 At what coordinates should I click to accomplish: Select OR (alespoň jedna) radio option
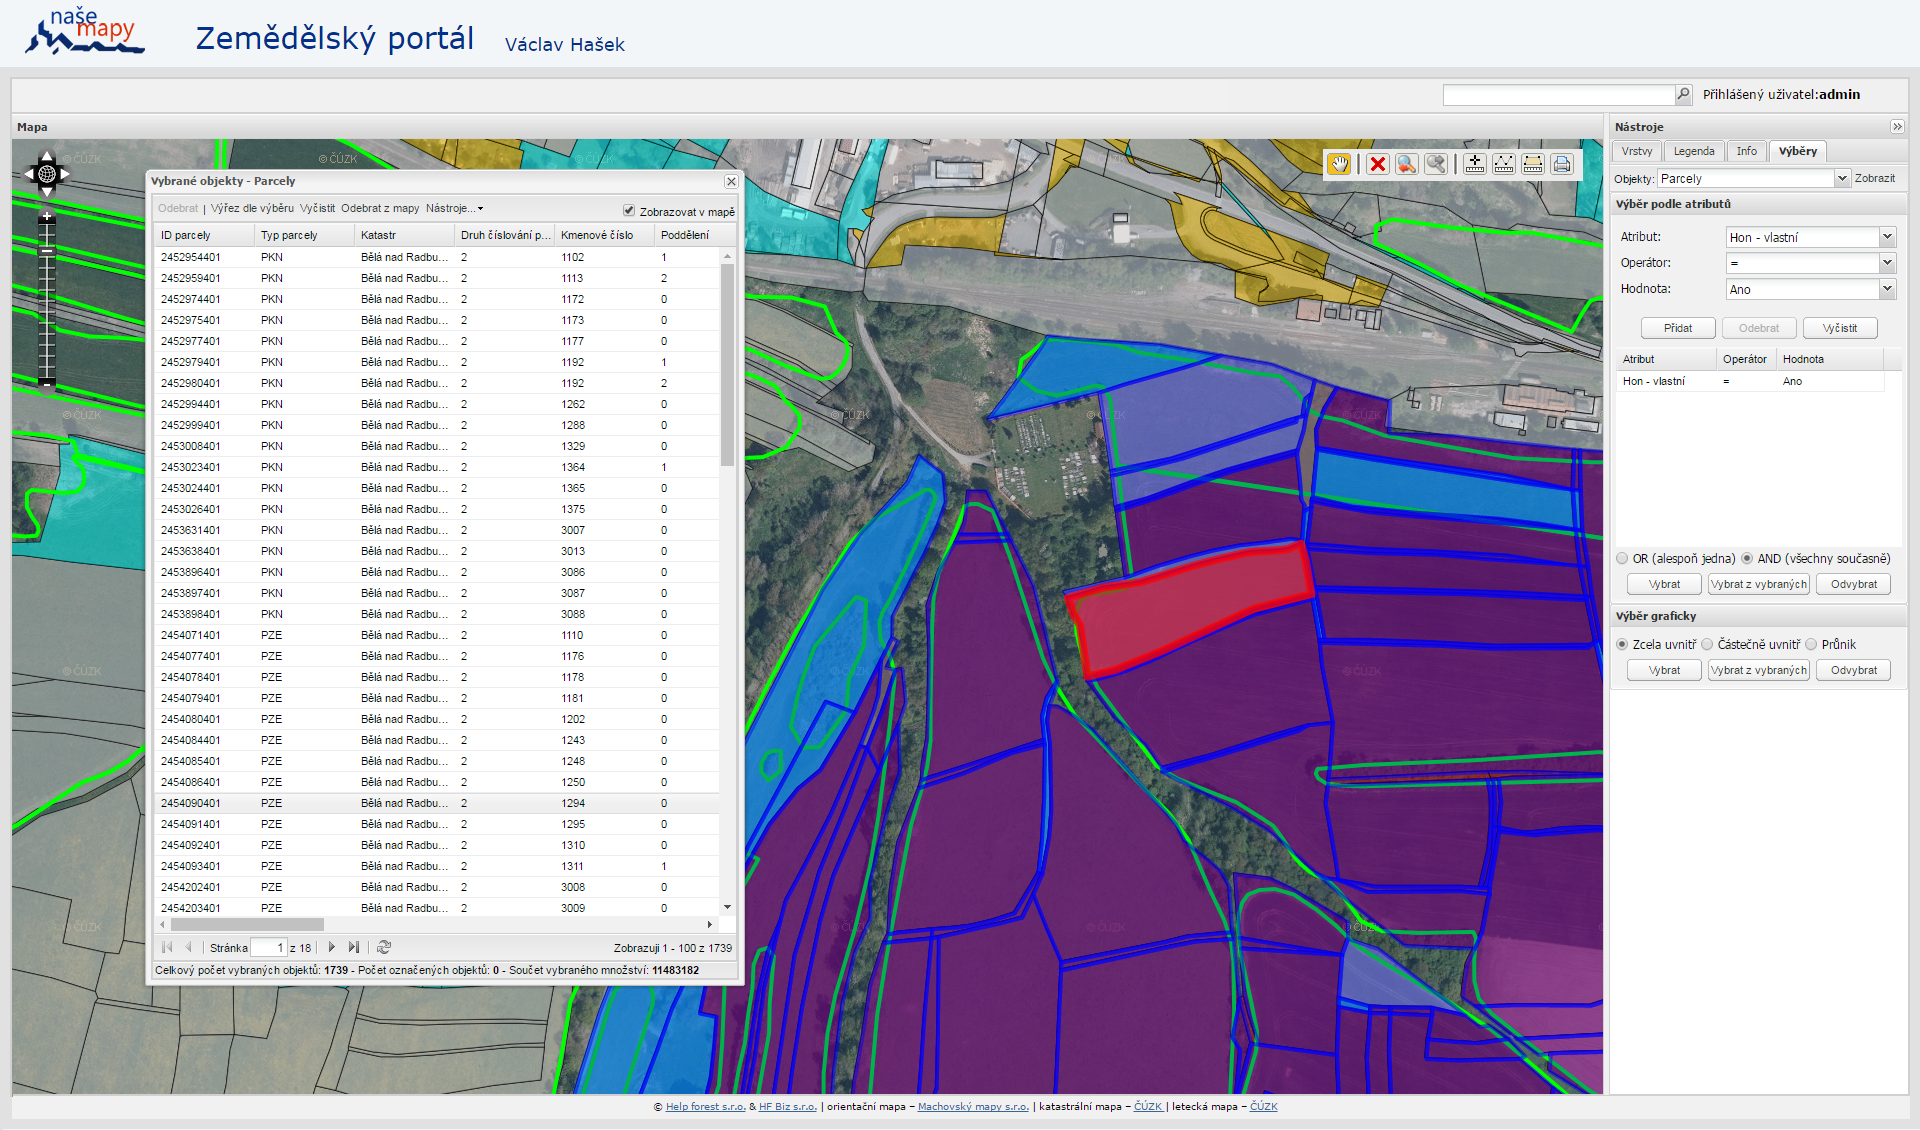tap(1622, 558)
